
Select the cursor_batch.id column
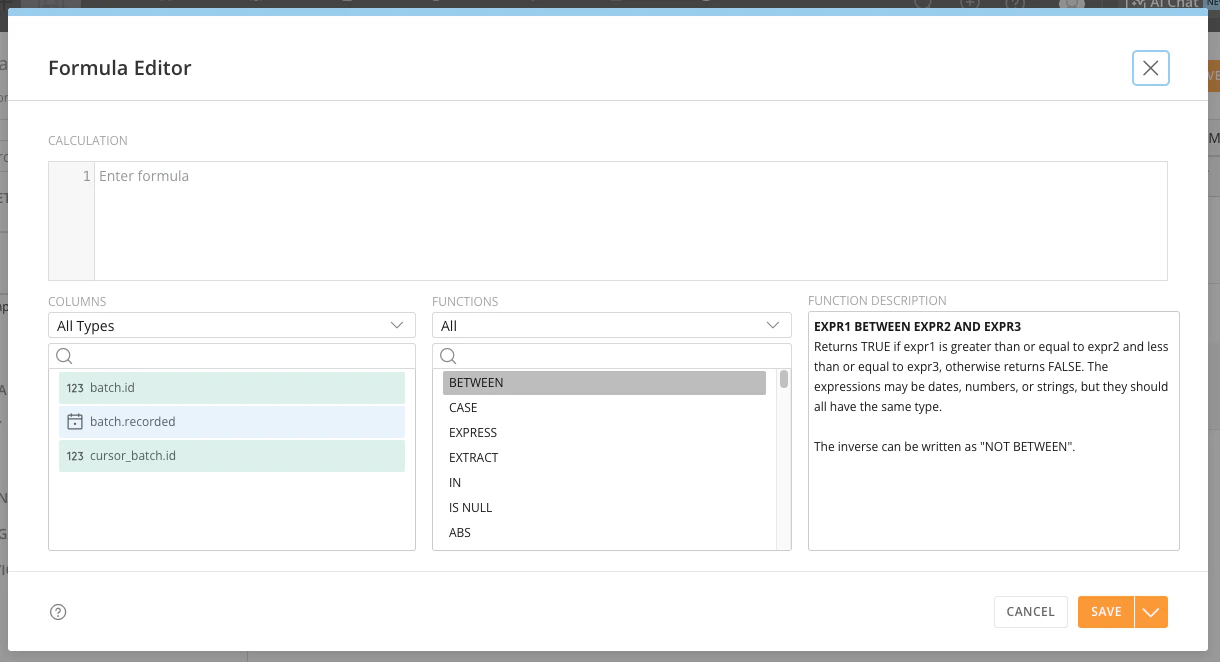(x=232, y=456)
